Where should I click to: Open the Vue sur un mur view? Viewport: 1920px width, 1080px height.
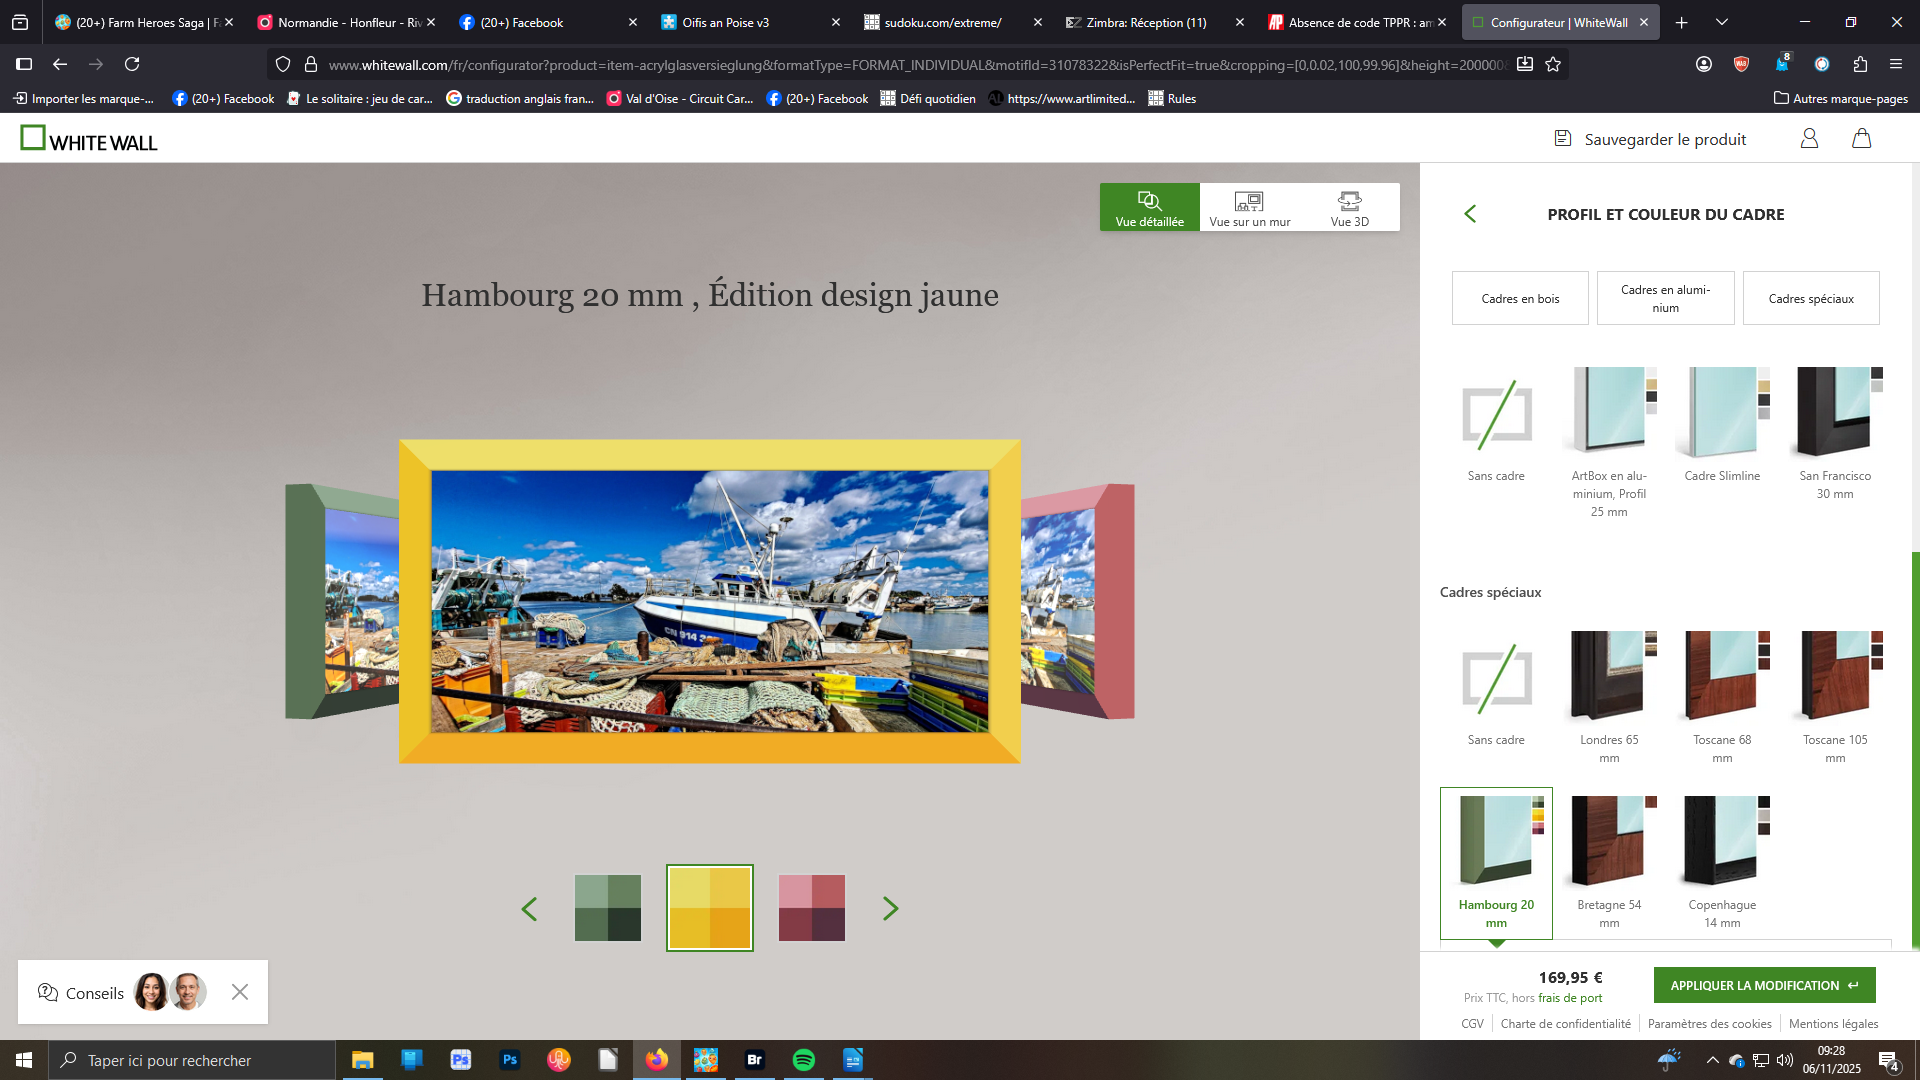click(x=1249, y=208)
